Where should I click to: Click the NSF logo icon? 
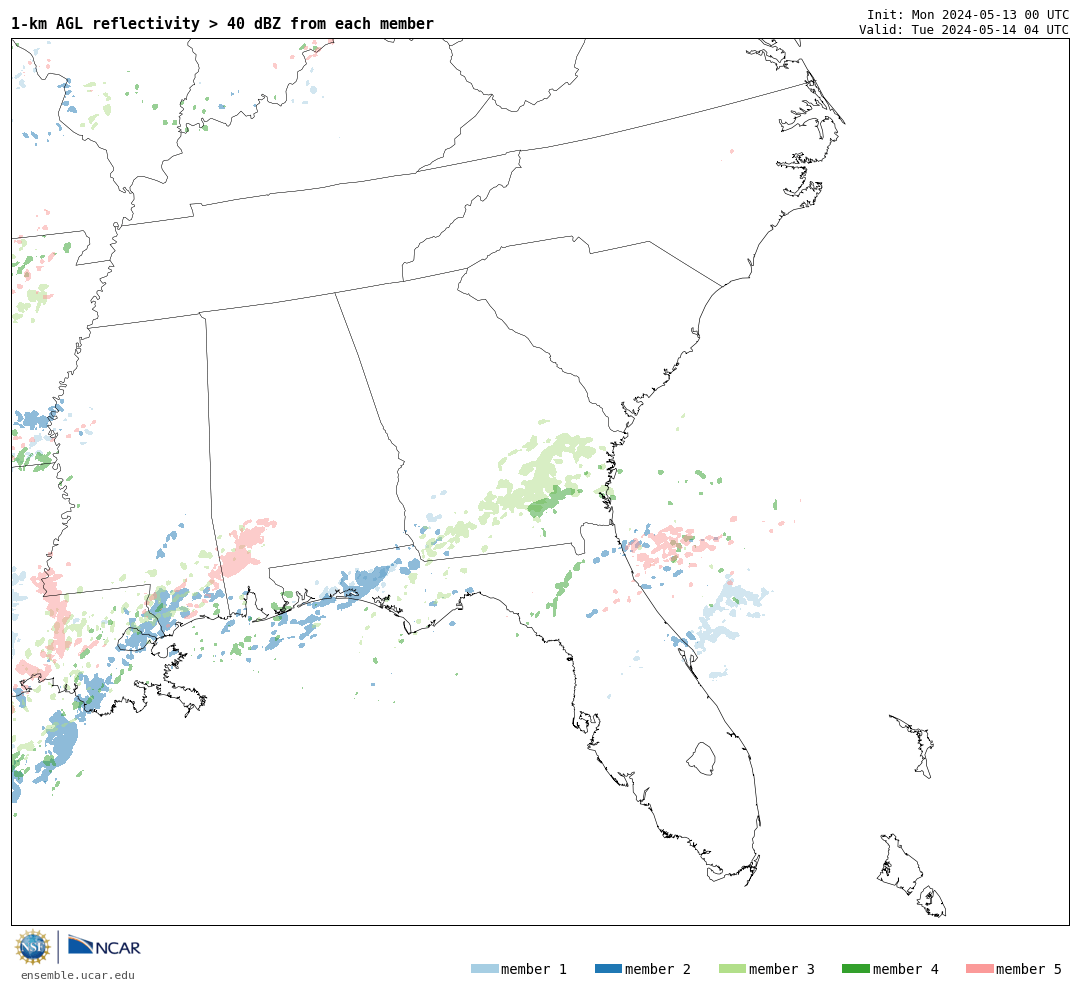click(33, 947)
